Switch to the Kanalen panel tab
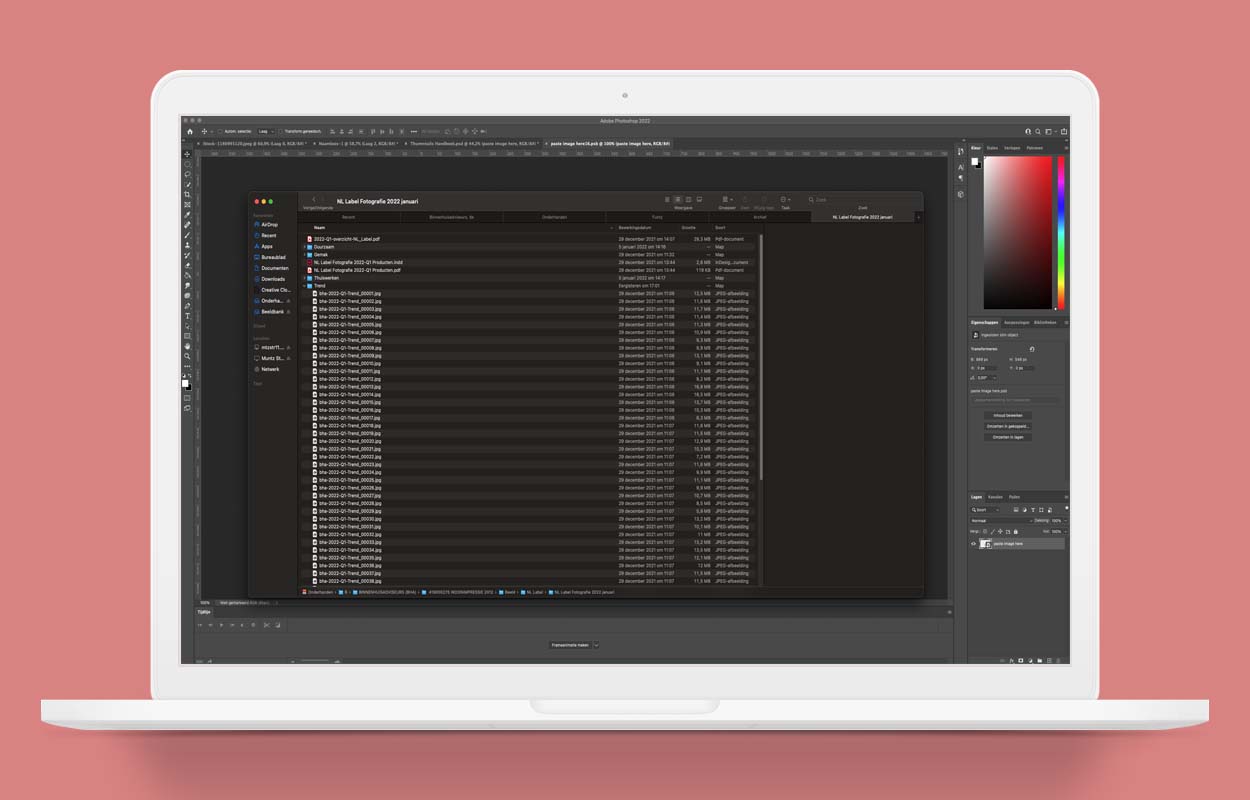This screenshot has height=800, width=1250. coord(995,497)
